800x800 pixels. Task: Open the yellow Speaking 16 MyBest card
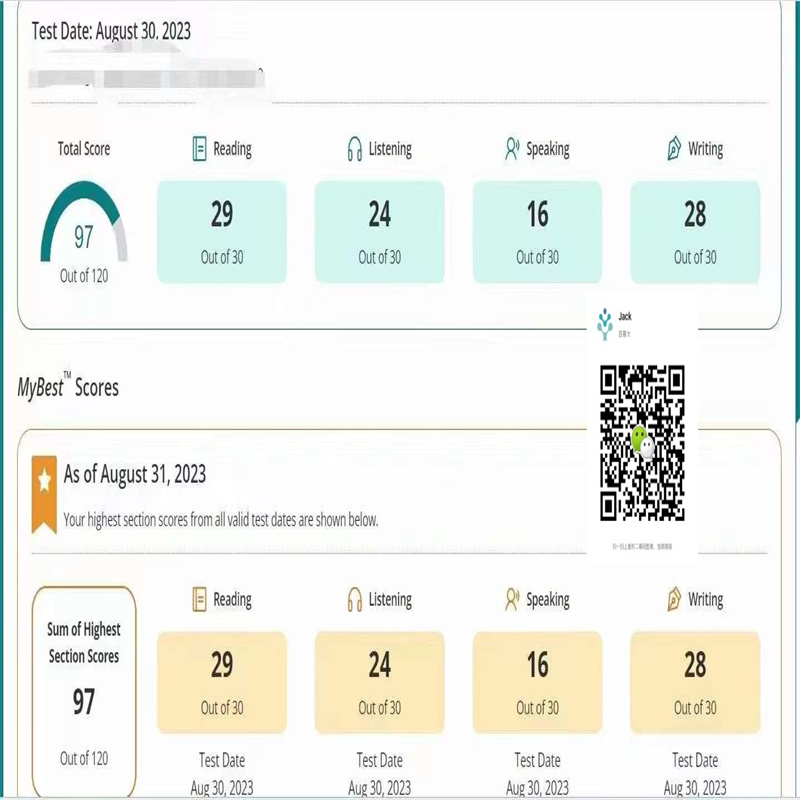[537, 681]
